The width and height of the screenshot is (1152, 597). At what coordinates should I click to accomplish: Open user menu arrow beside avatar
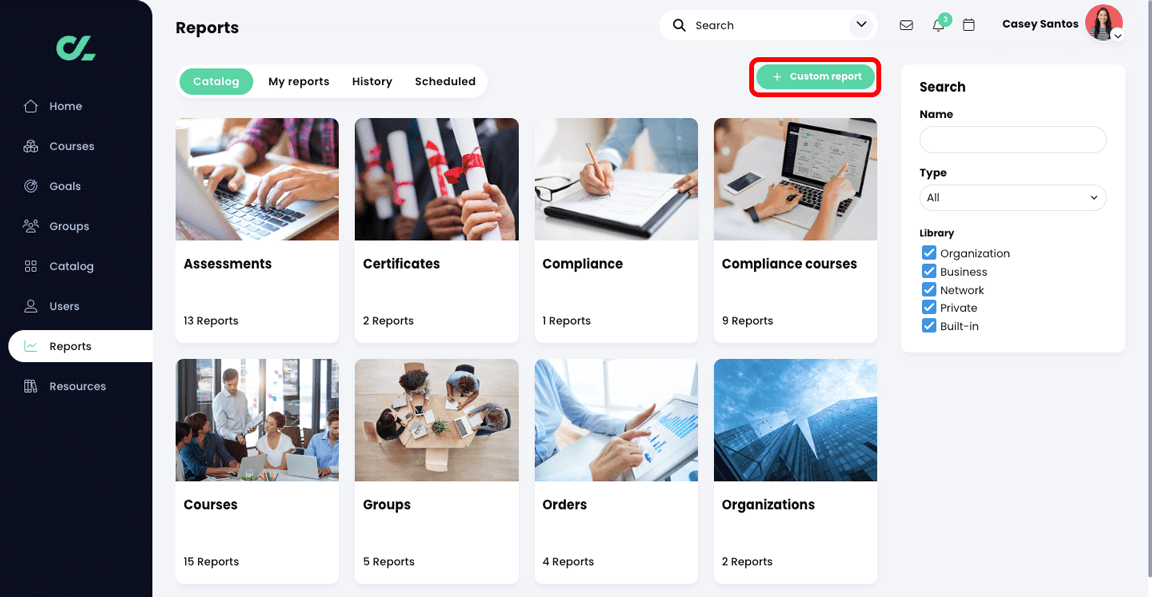[1117, 35]
